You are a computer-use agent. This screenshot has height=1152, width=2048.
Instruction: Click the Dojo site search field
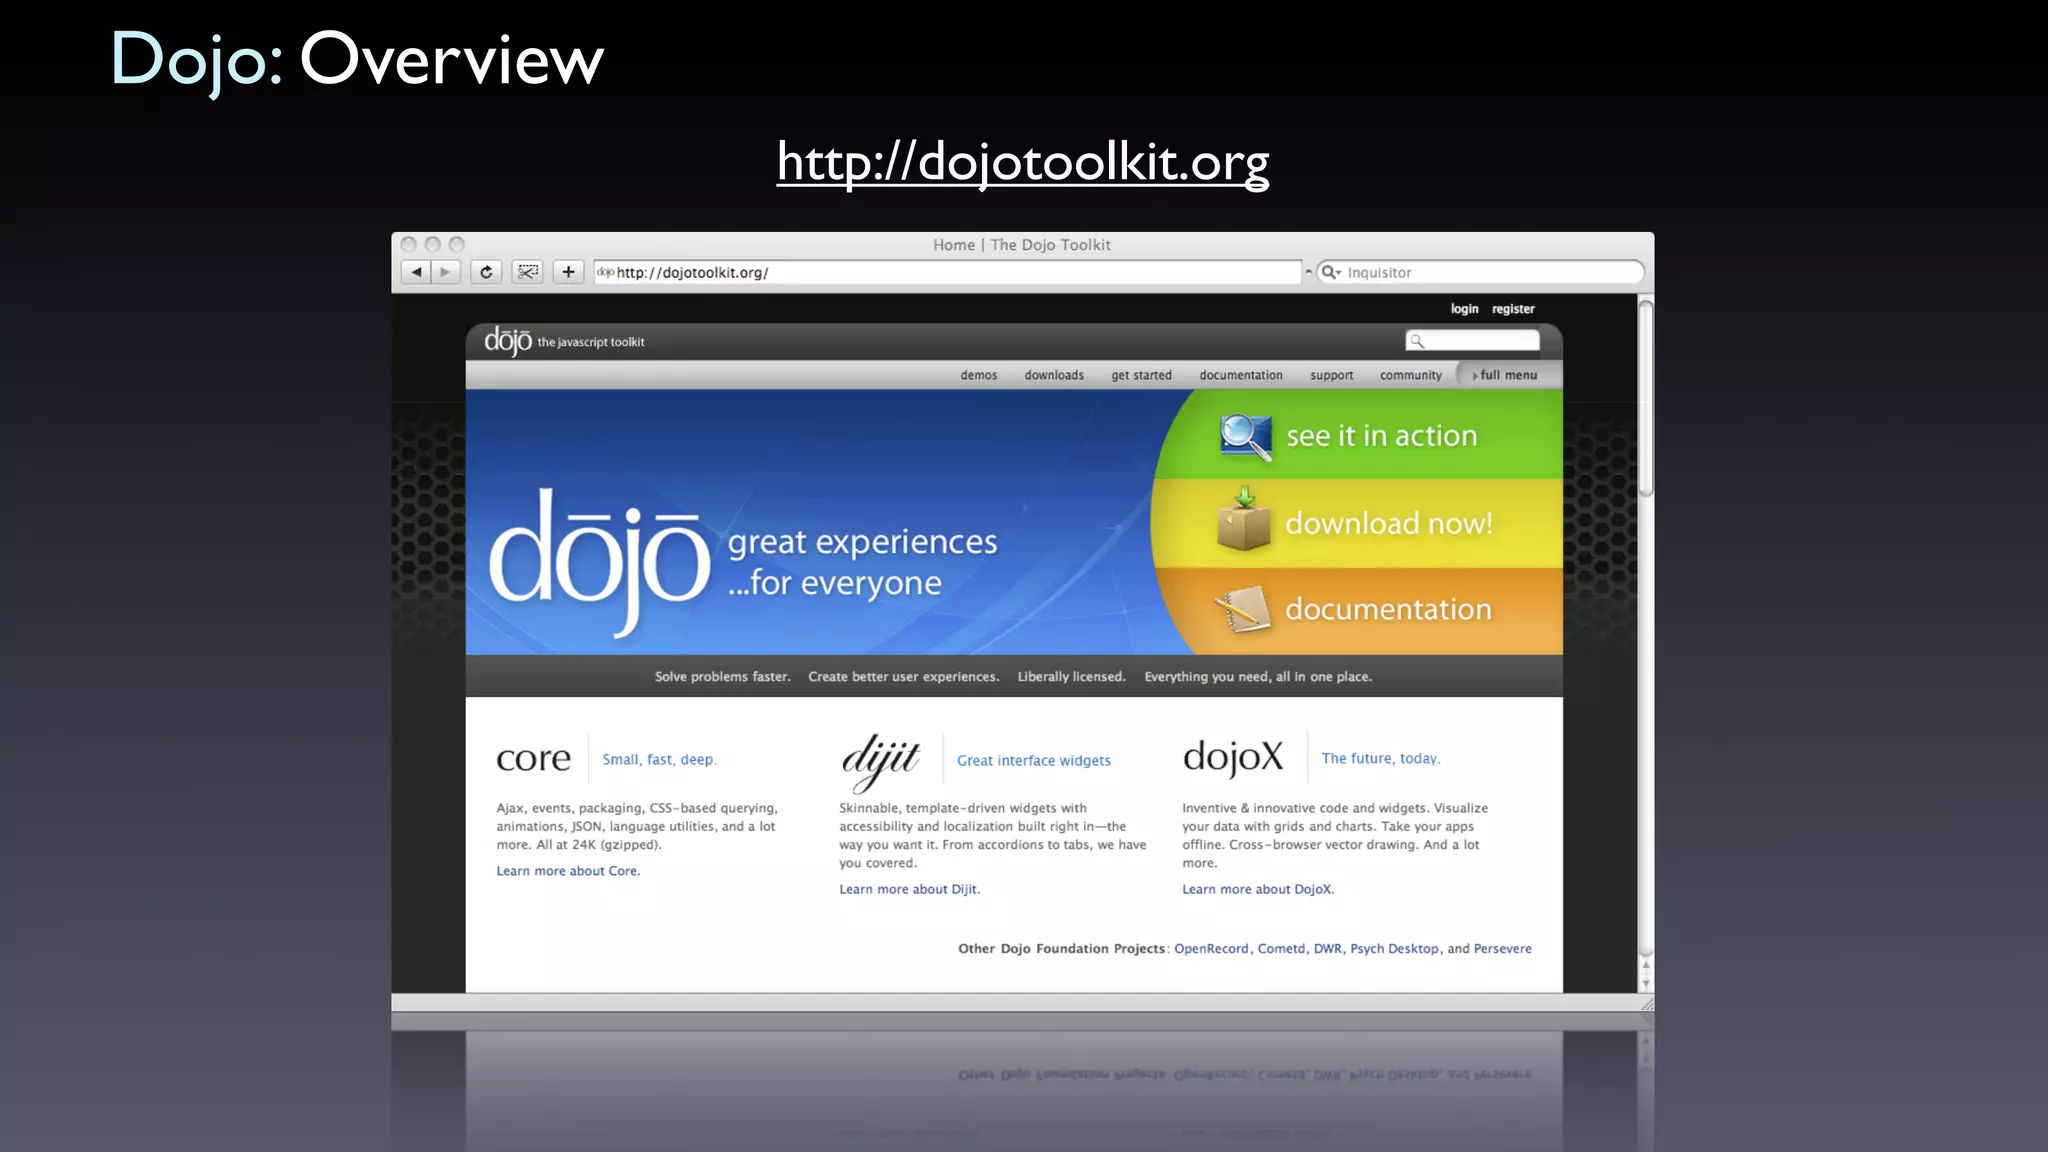point(1472,341)
